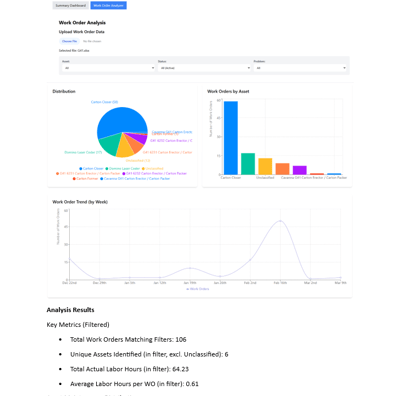
Task: Click Average Labor Hours per WO: 0.61
Action: click(x=134, y=384)
